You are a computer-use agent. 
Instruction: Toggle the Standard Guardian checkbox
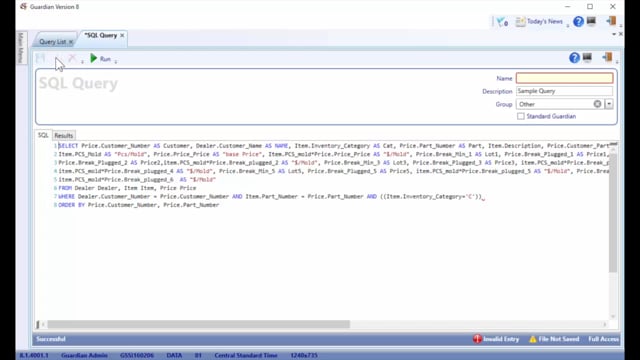pos(521,116)
